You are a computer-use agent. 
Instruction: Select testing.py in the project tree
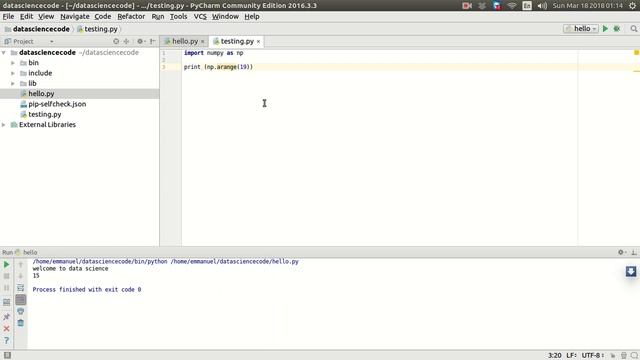[44, 114]
